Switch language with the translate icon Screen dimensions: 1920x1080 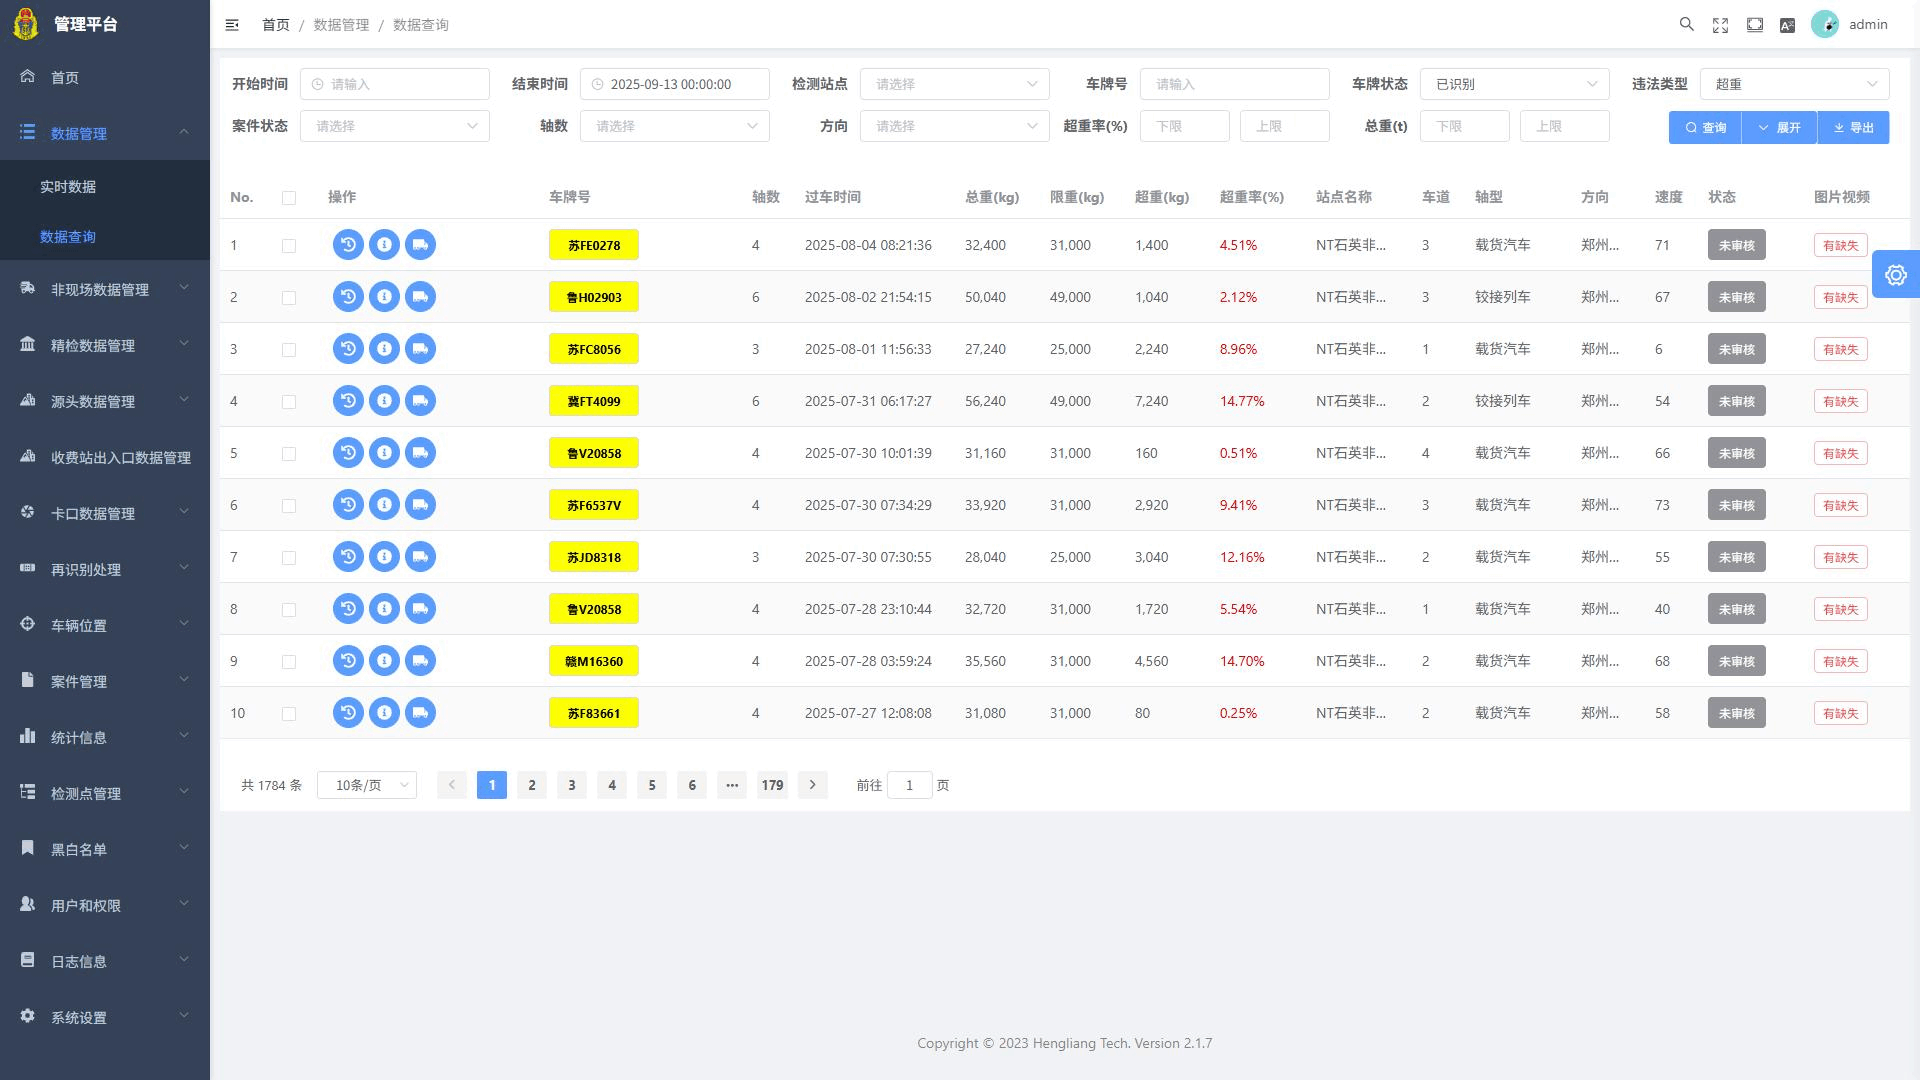pos(1788,24)
